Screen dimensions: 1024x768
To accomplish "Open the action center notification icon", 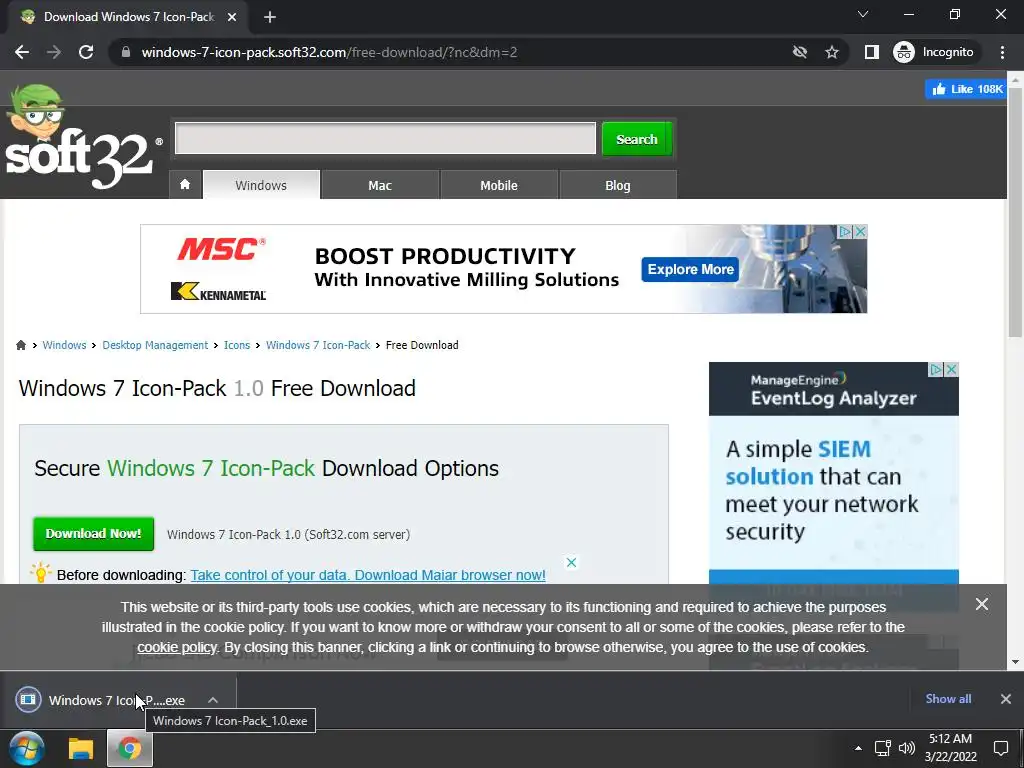I will coord(1000,748).
